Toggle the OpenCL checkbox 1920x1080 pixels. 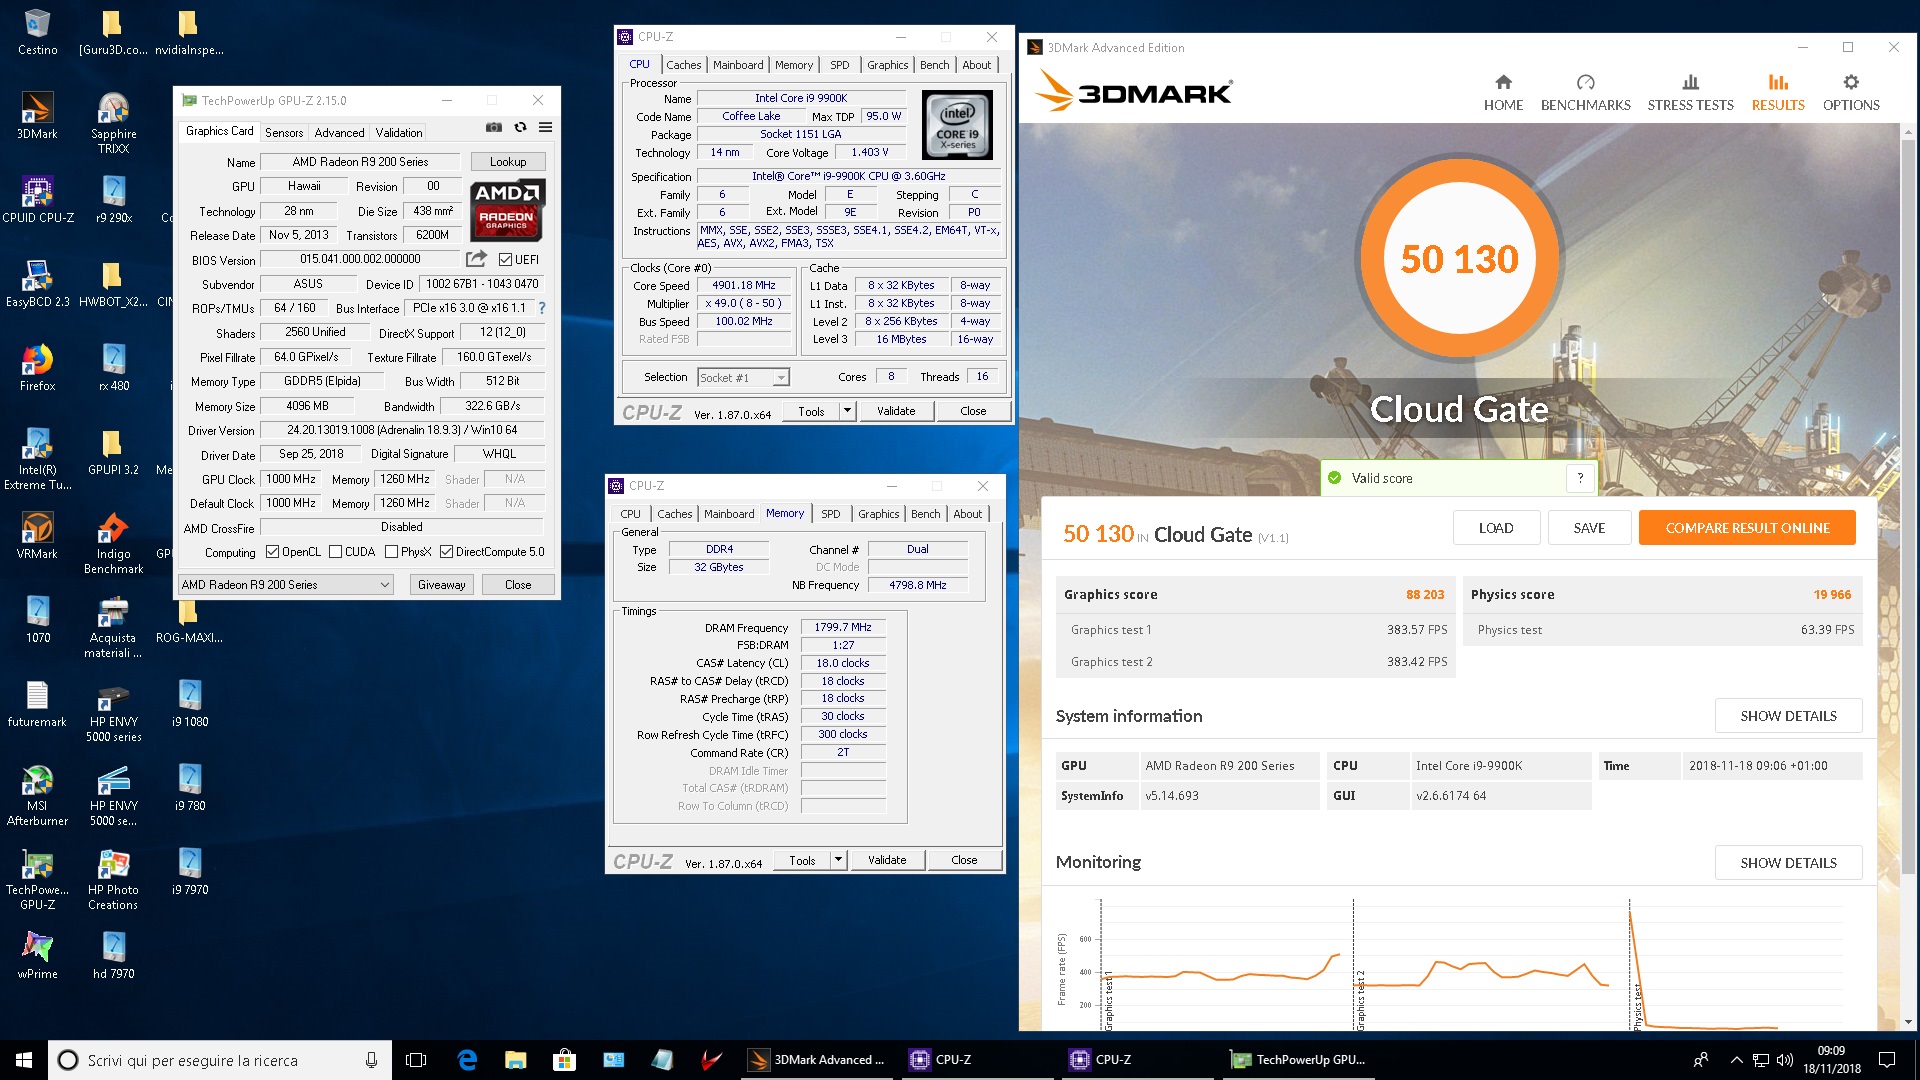click(x=272, y=552)
